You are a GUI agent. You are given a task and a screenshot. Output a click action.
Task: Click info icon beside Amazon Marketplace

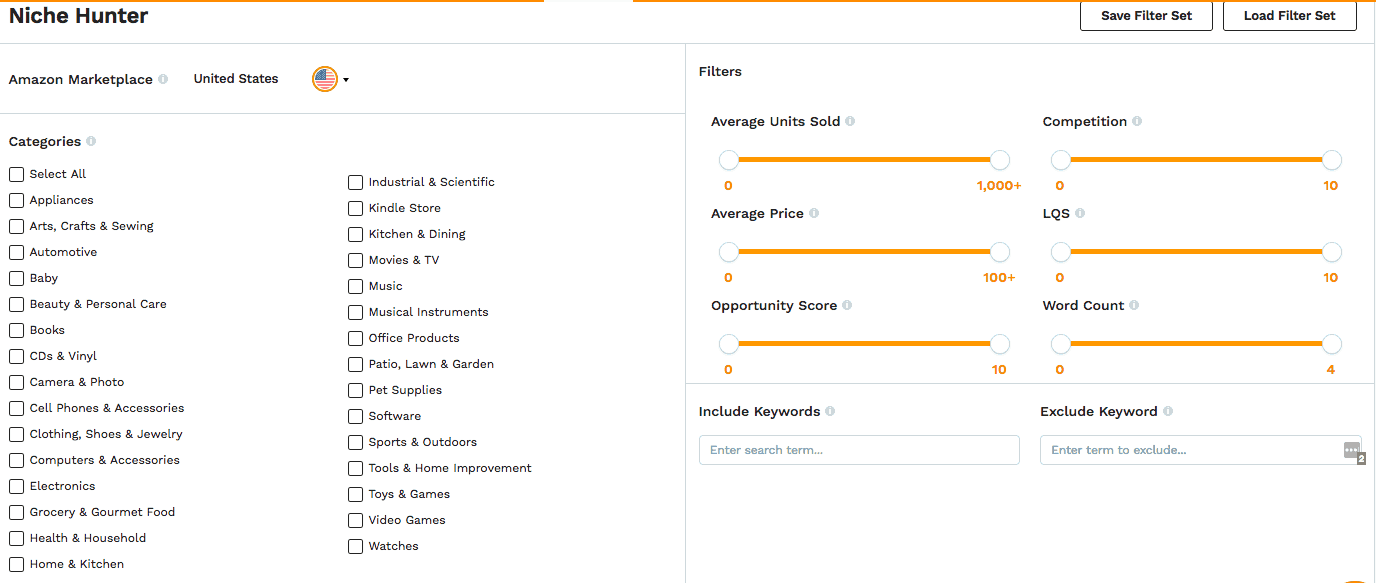tap(163, 79)
